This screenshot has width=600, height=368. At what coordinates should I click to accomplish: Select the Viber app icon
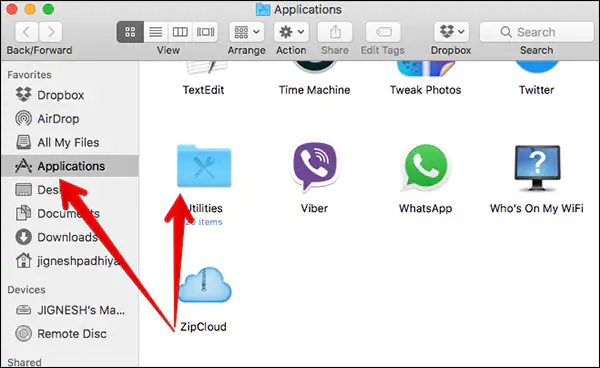tap(315, 166)
